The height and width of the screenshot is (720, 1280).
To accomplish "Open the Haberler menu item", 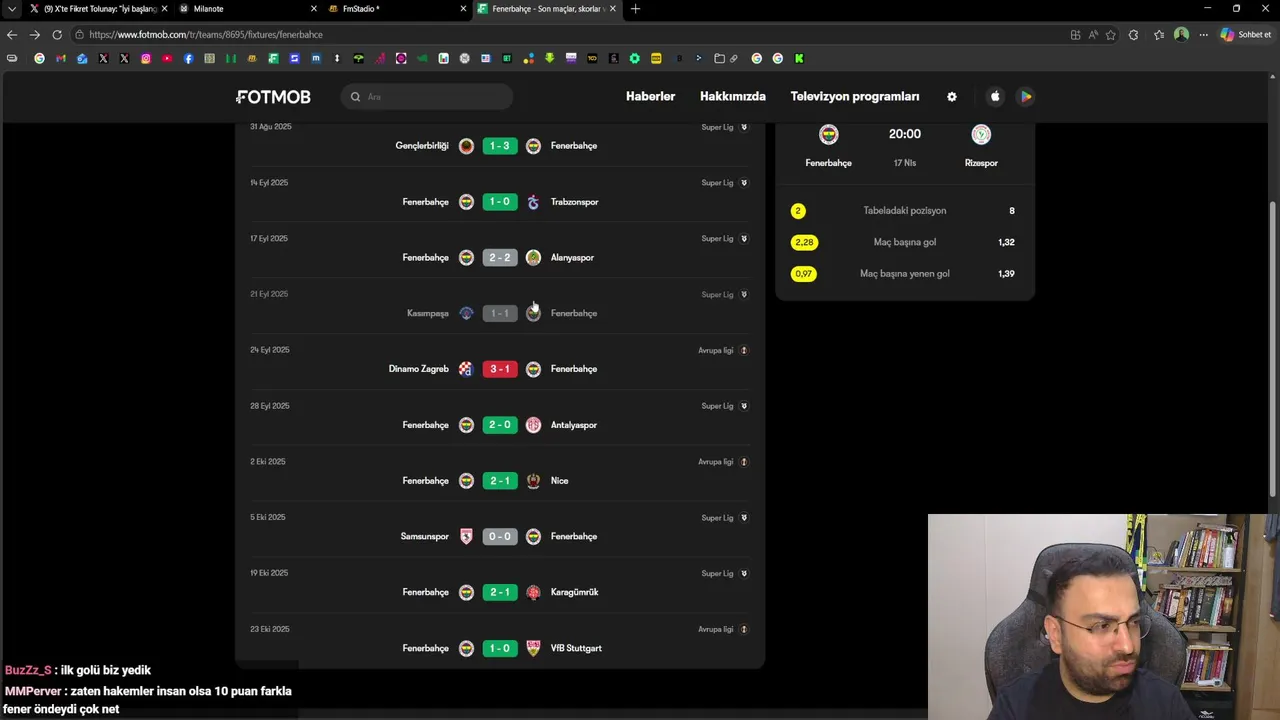I will pyautogui.click(x=650, y=97).
